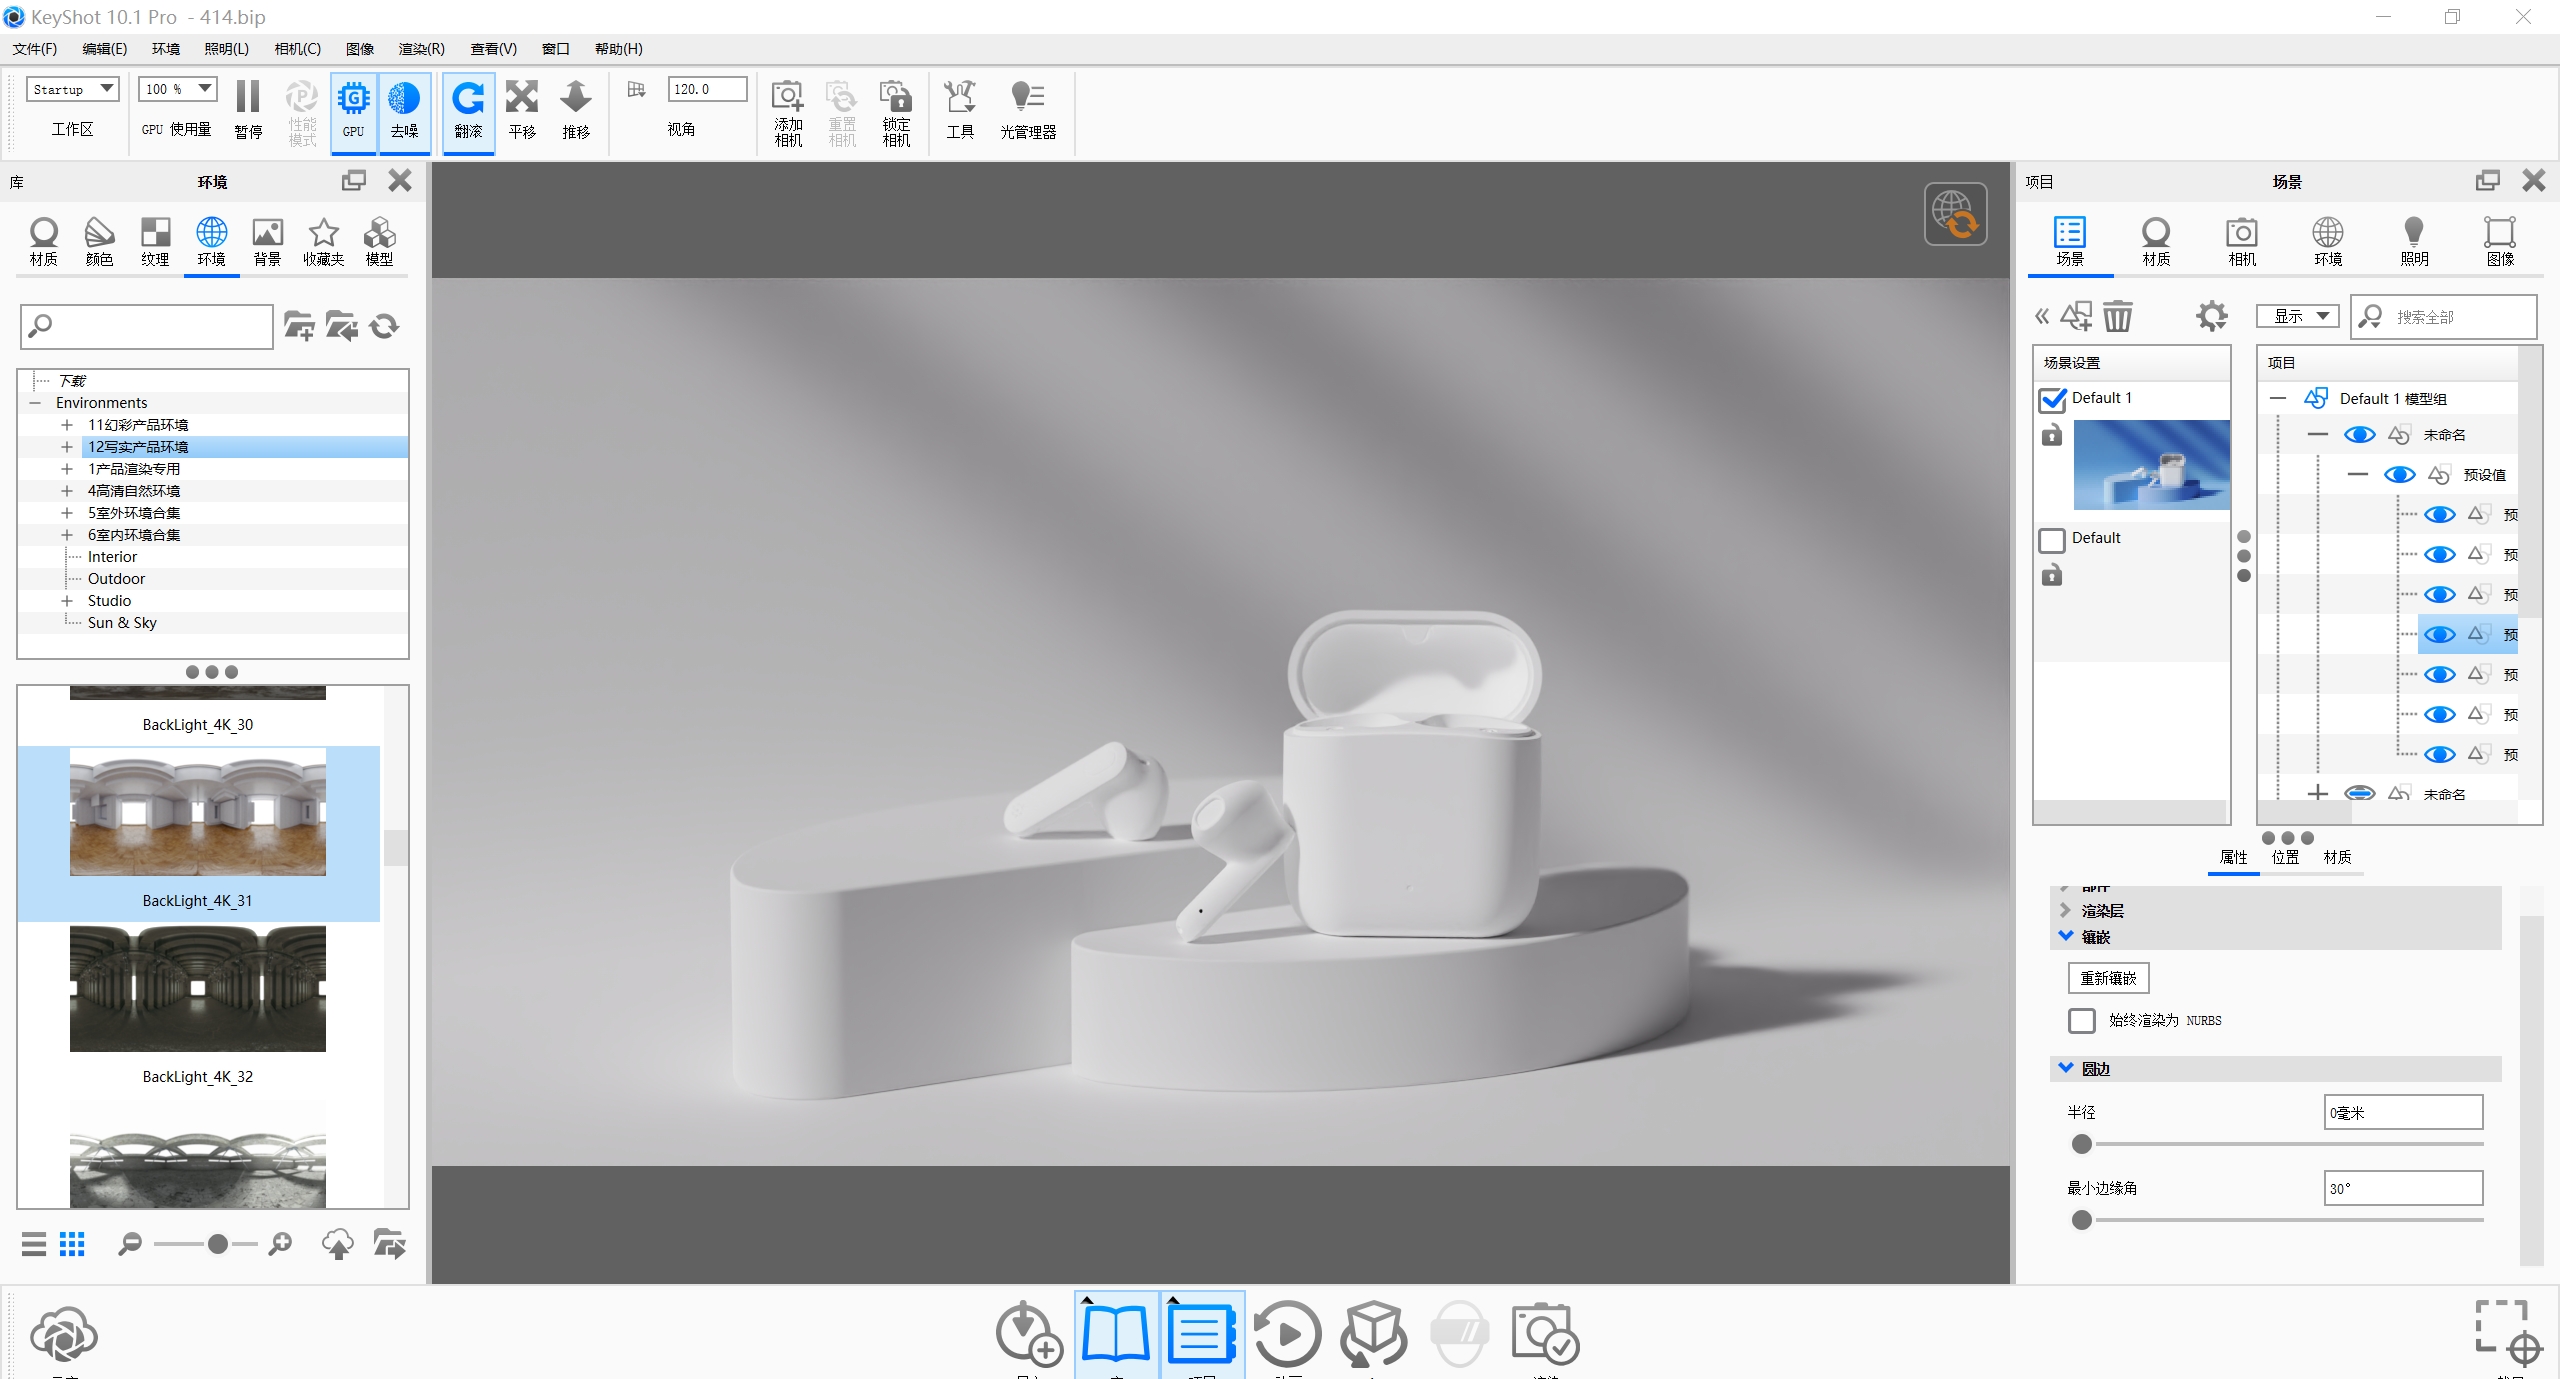
Task: Select the Dolly (推移) camera tool
Action: [576, 98]
